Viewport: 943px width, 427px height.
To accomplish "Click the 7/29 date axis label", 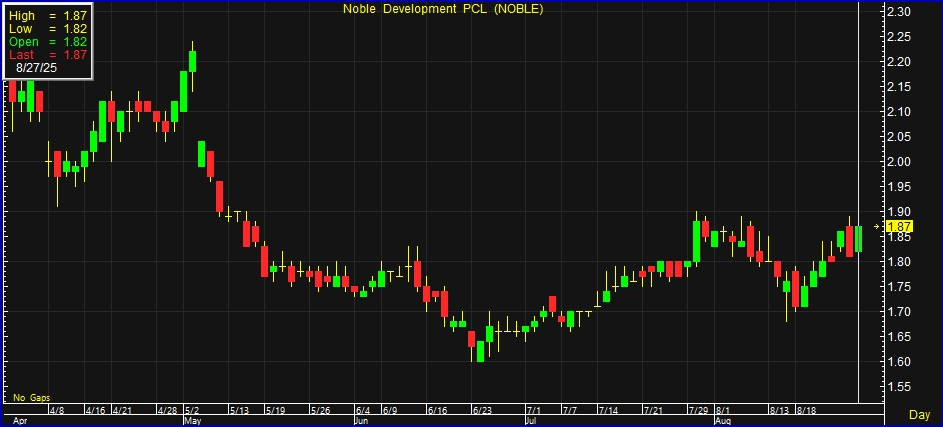I will click(x=698, y=411).
